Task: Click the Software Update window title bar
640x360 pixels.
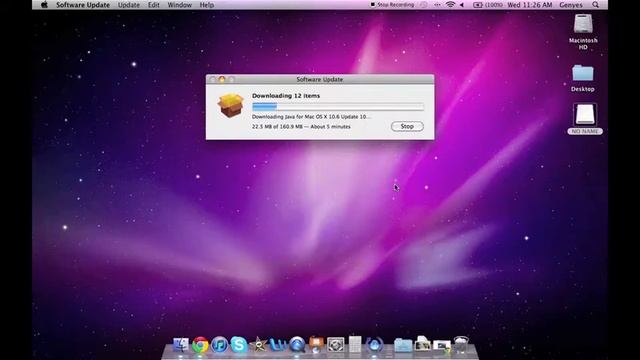Action: pyautogui.click(x=320, y=79)
